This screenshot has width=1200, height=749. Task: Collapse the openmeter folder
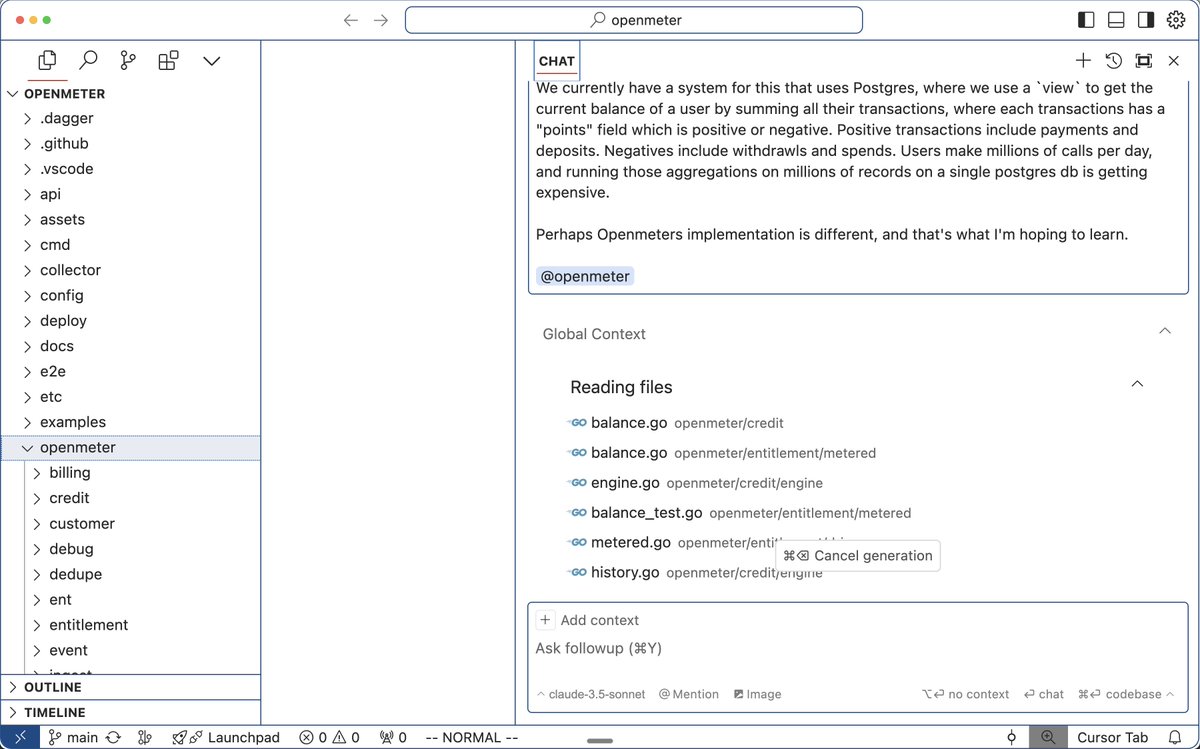pos(130,447)
